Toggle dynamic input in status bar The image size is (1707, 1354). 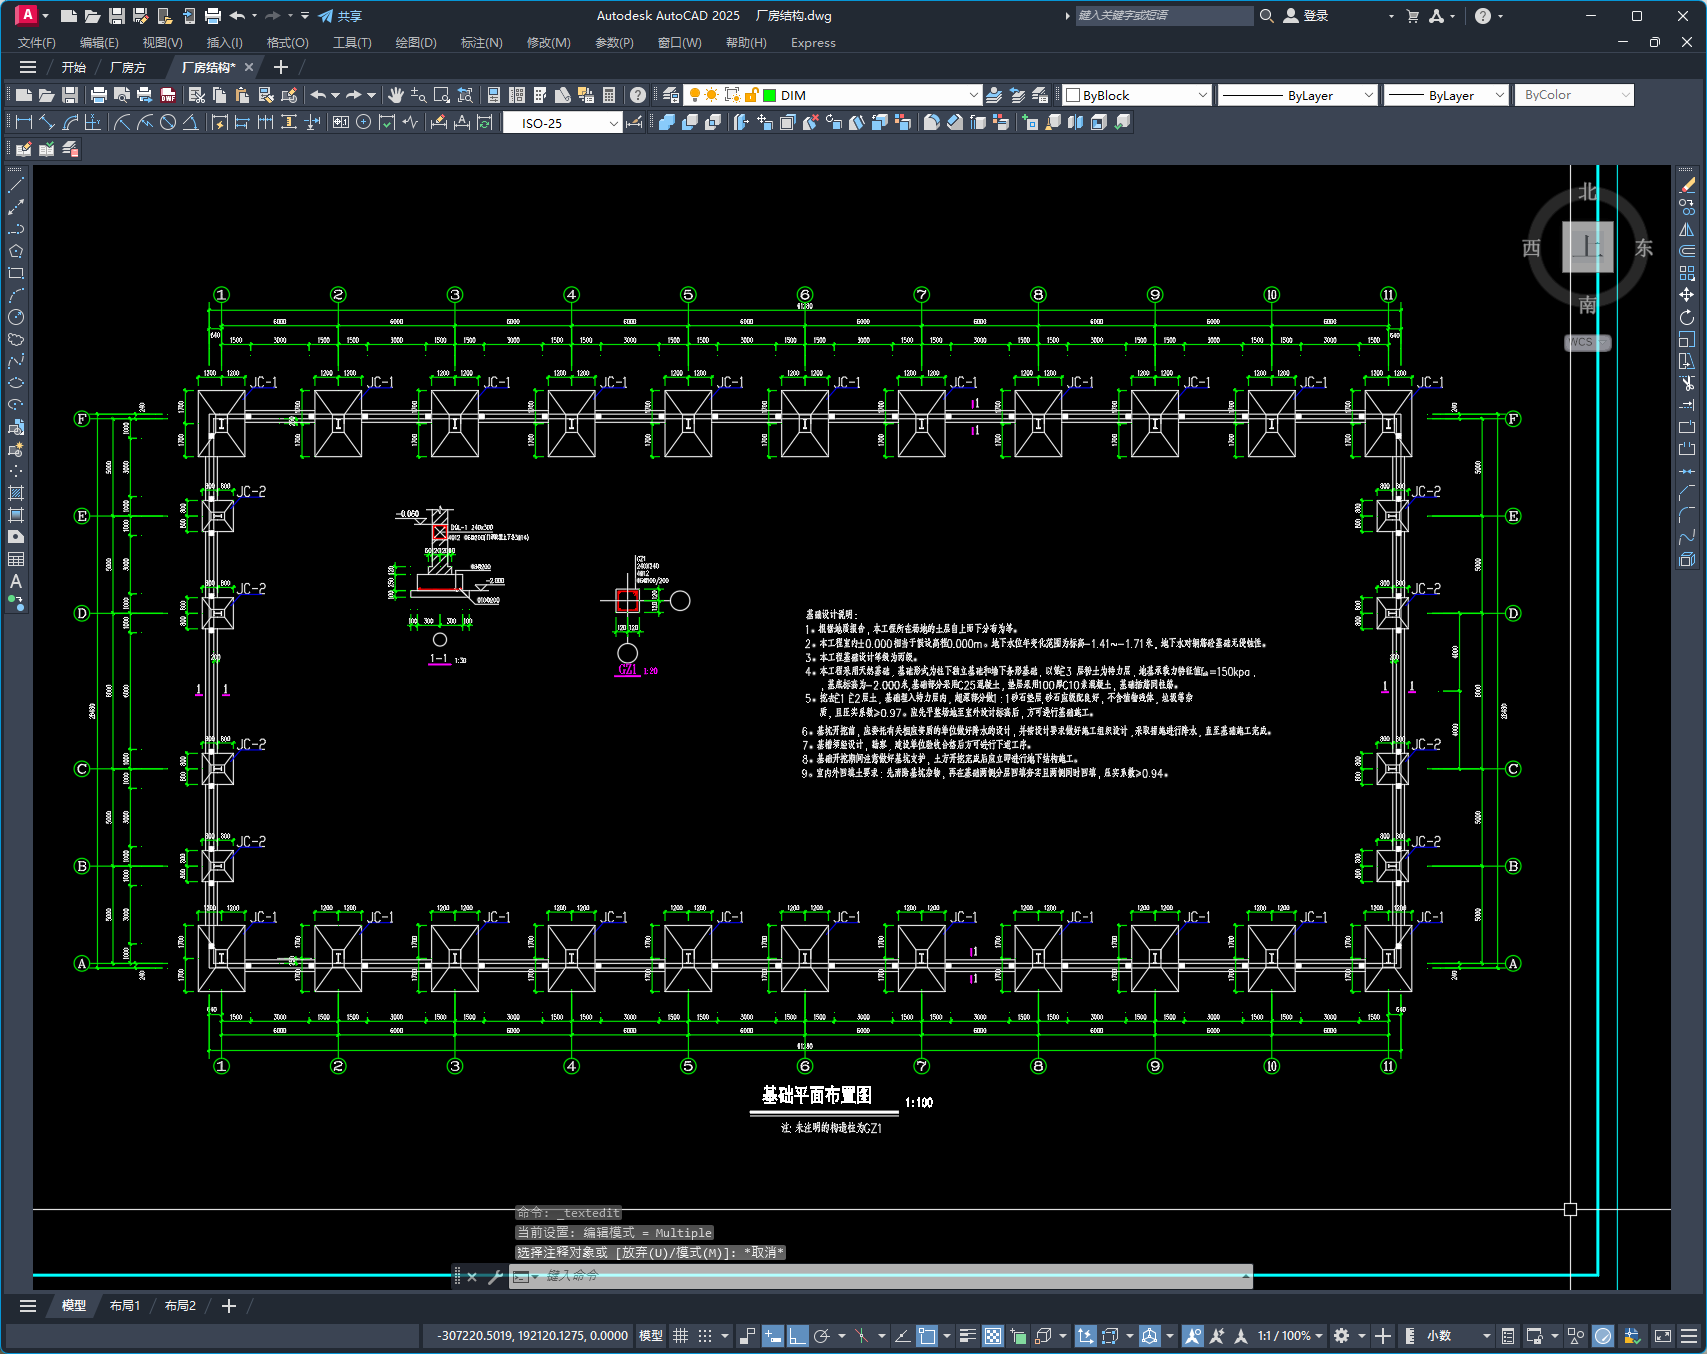point(773,1336)
